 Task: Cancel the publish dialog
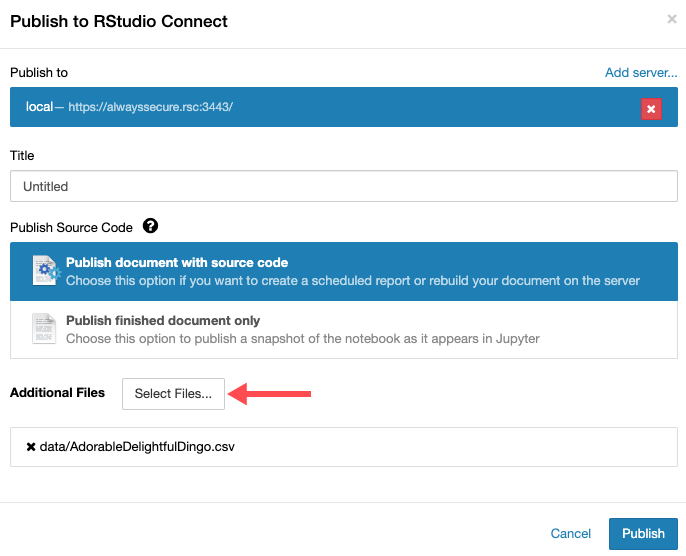tap(570, 534)
